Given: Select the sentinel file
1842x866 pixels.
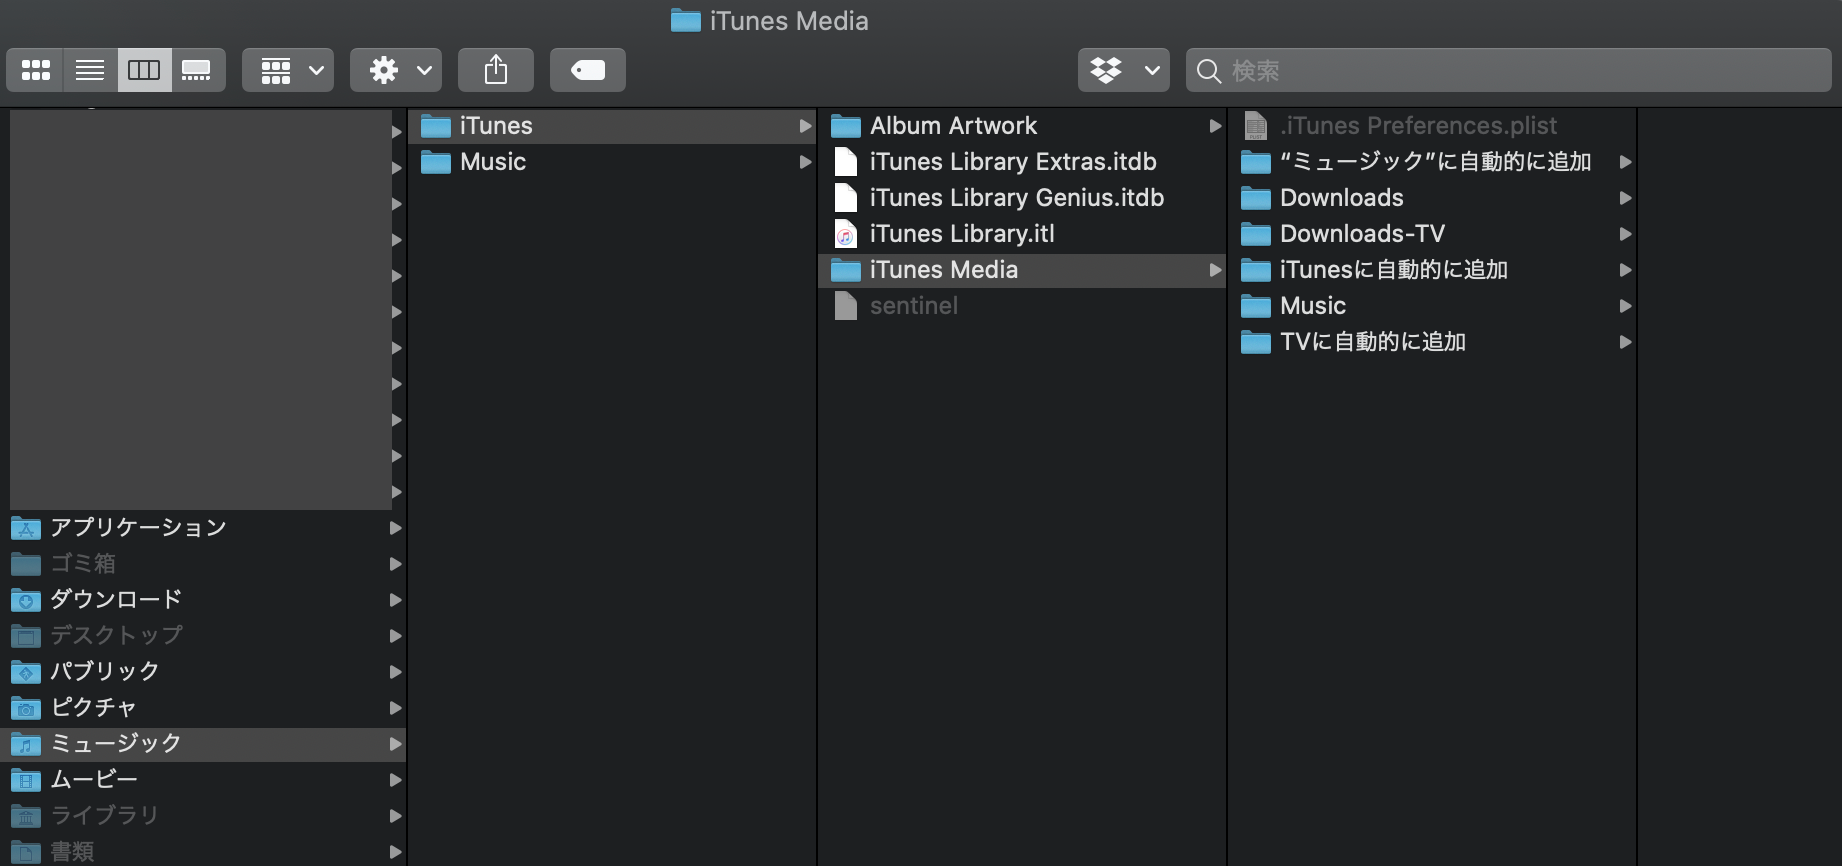Looking at the screenshot, I should coord(1022,306).
